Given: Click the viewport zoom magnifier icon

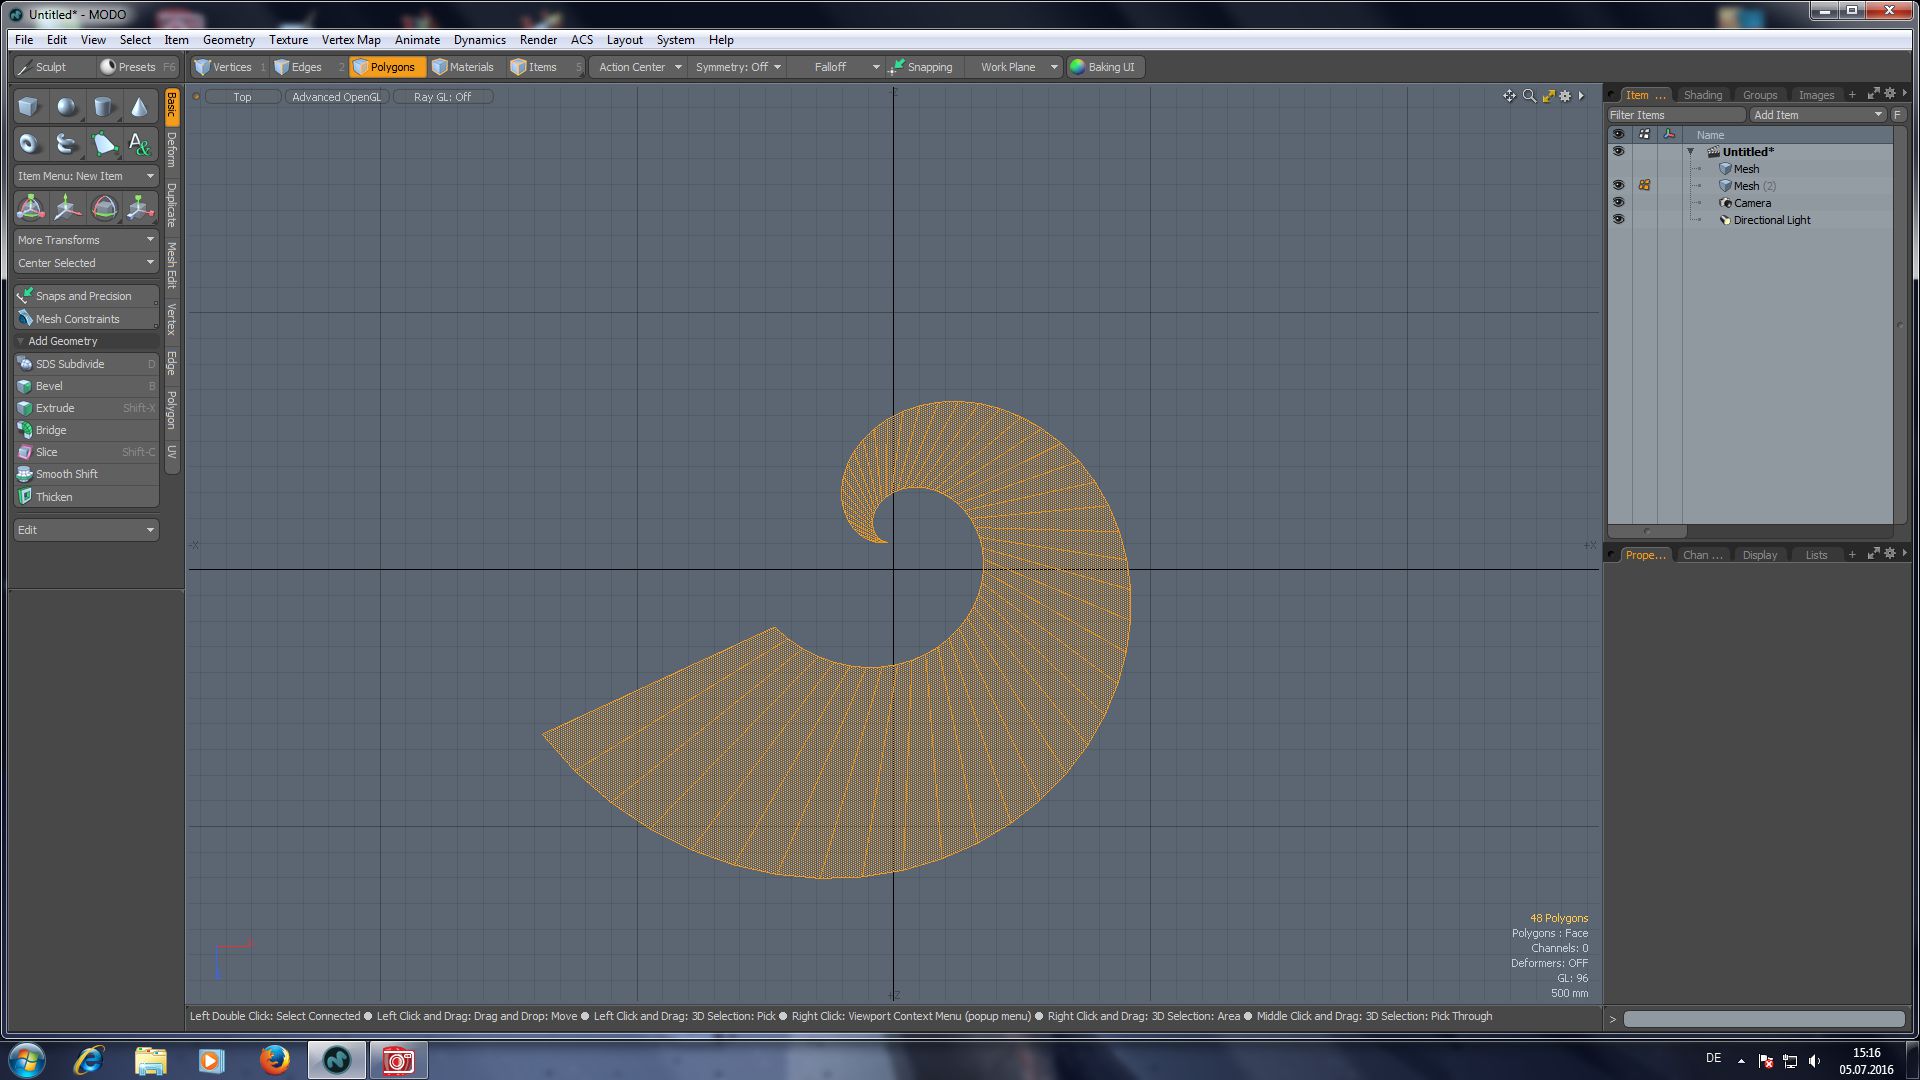Looking at the screenshot, I should coord(1529,96).
